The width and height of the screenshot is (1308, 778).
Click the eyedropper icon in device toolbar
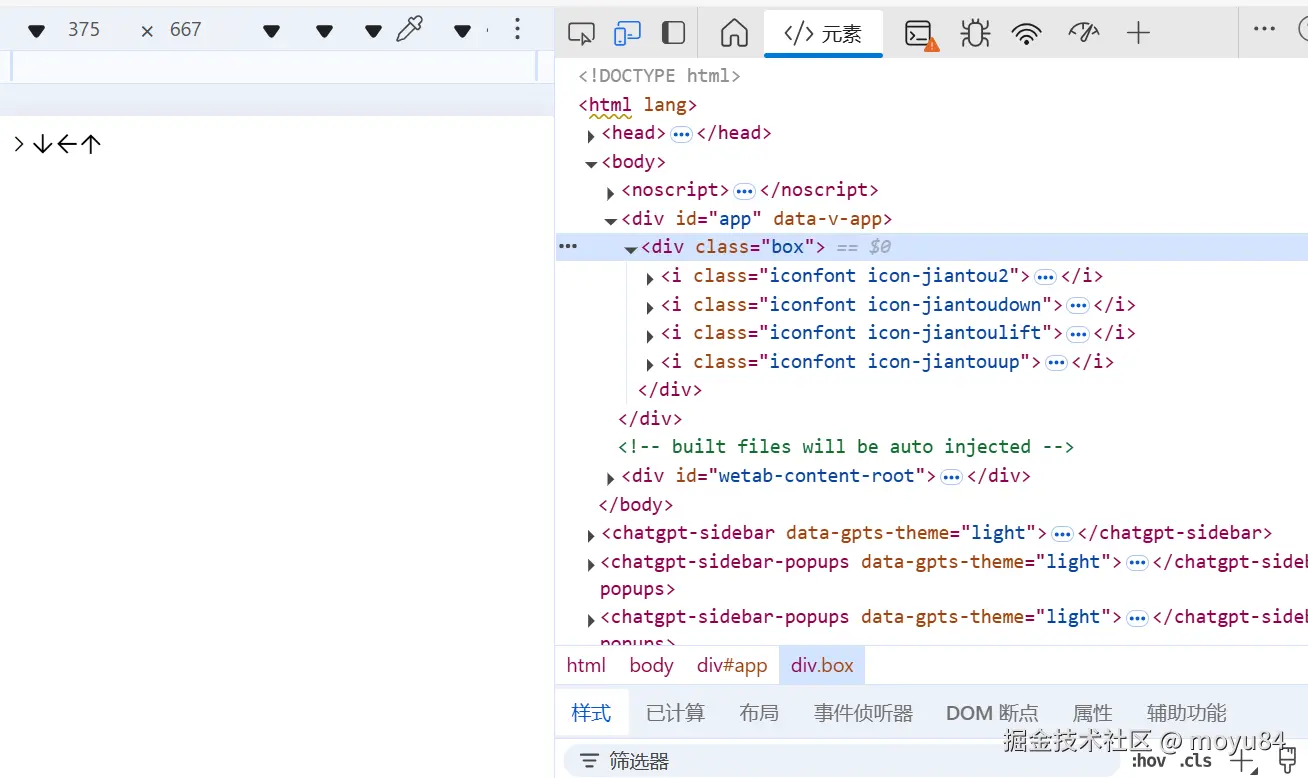click(409, 30)
